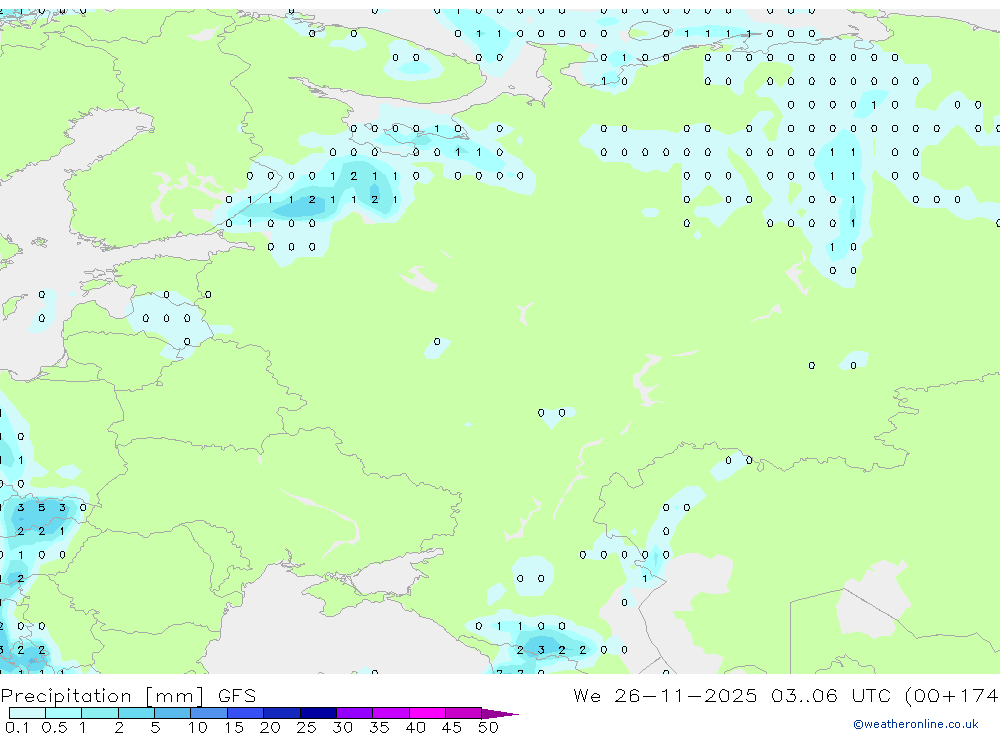Viewport: 1000px width, 733px height.
Task: Click the 15–20 mm legend swatch
Action: pos(246,713)
